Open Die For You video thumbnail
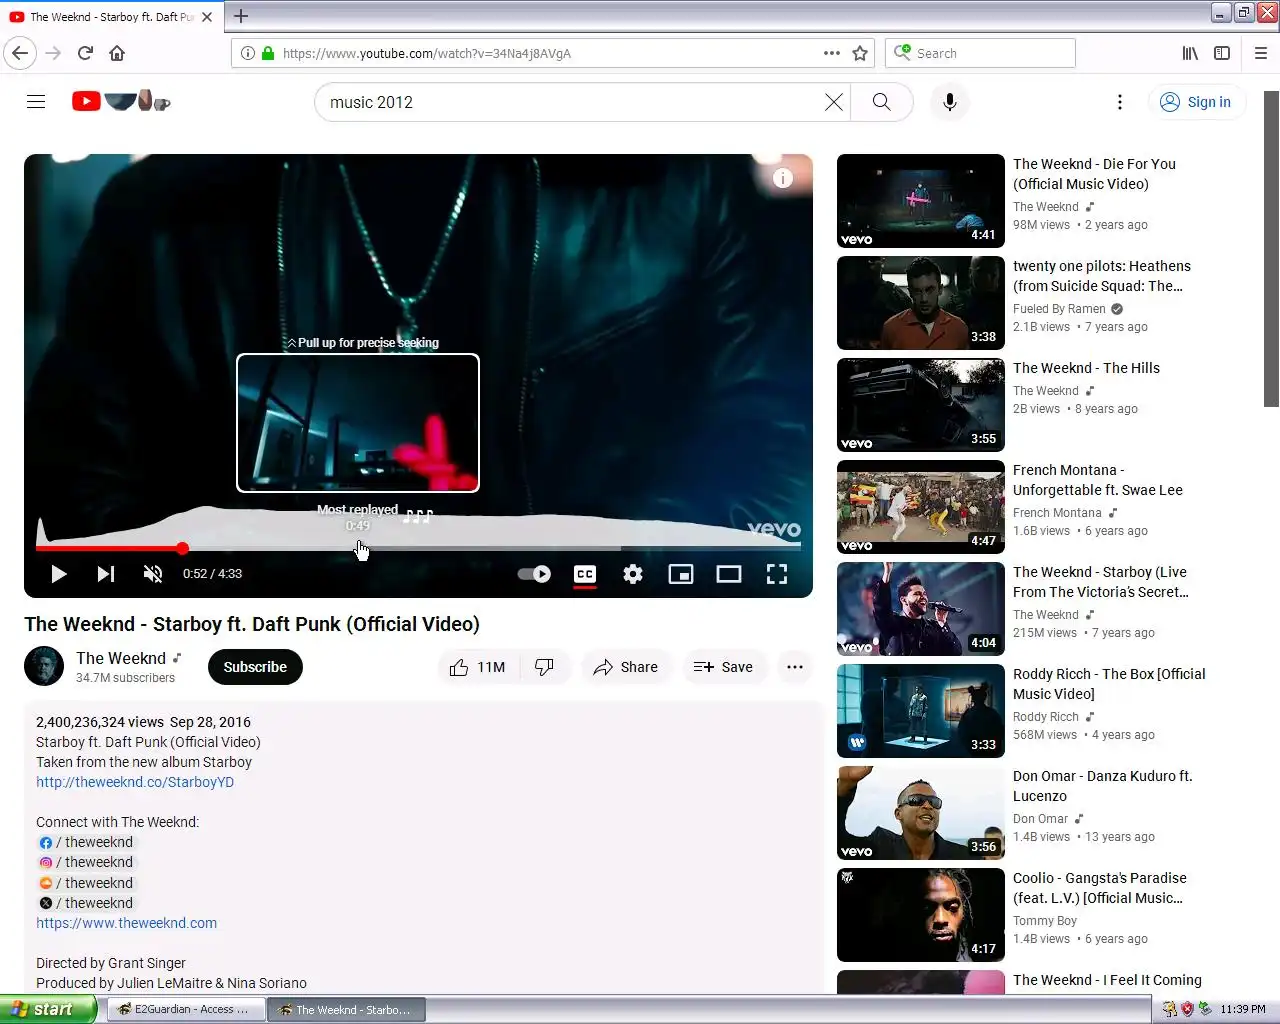 (x=921, y=201)
